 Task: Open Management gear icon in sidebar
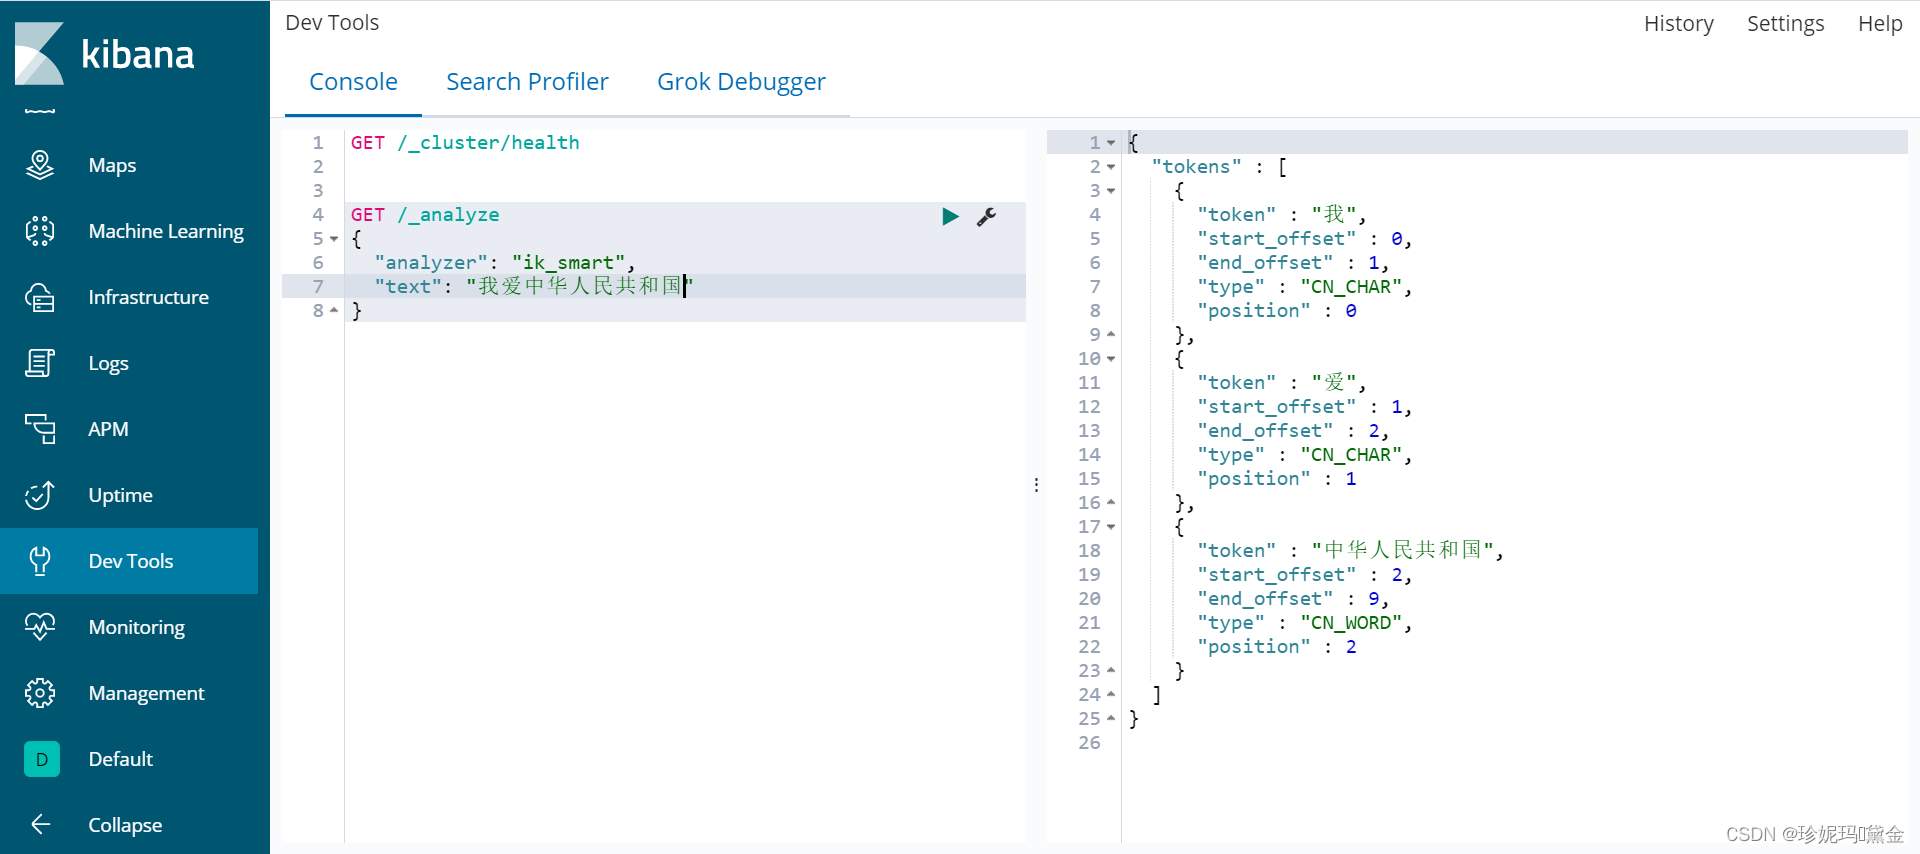[40, 693]
